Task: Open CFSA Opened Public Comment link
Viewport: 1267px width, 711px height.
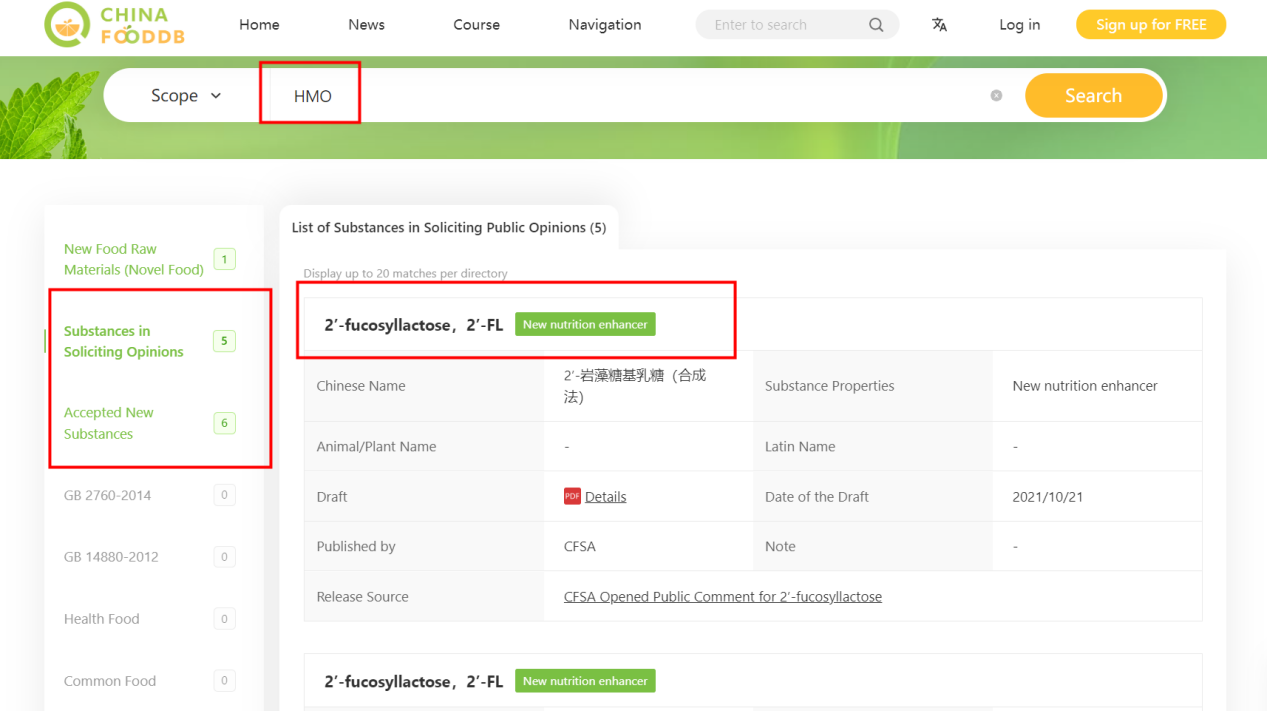Action: coord(722,596)
